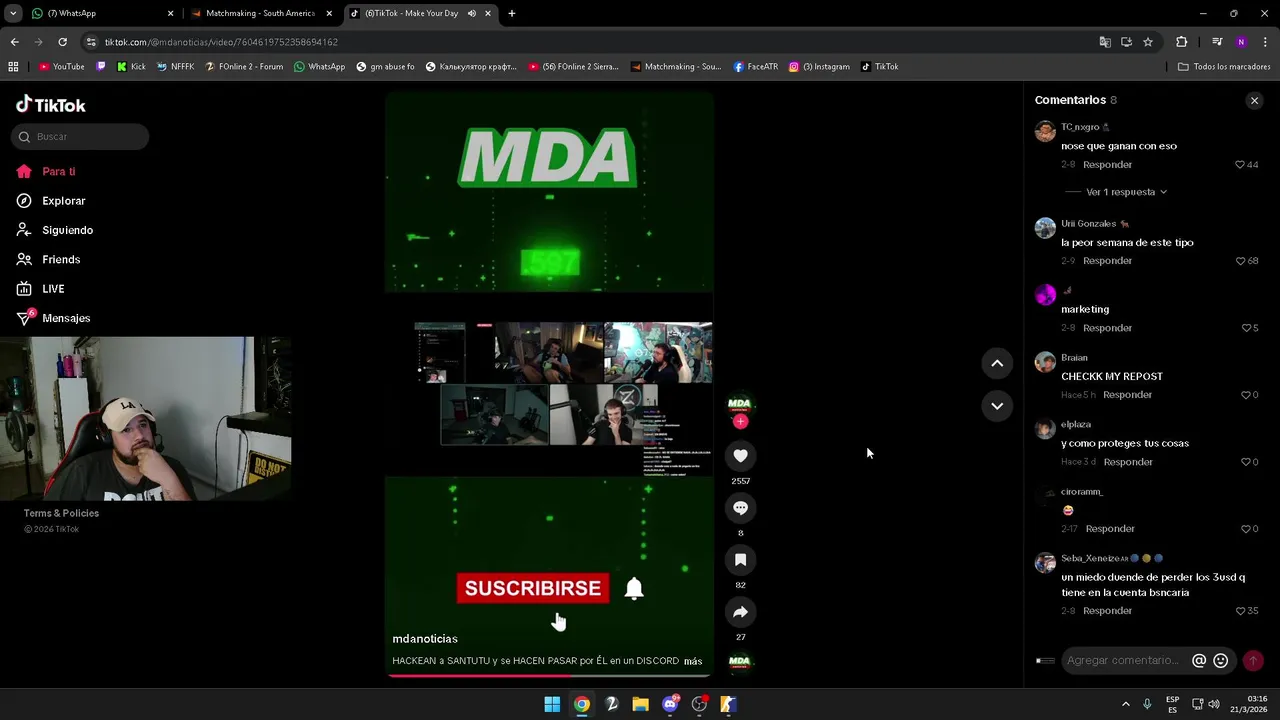The height and width of the screenshot is (720, 1280).
Task: Send the comment with the red arrow button
Action: coord(1252,661)
